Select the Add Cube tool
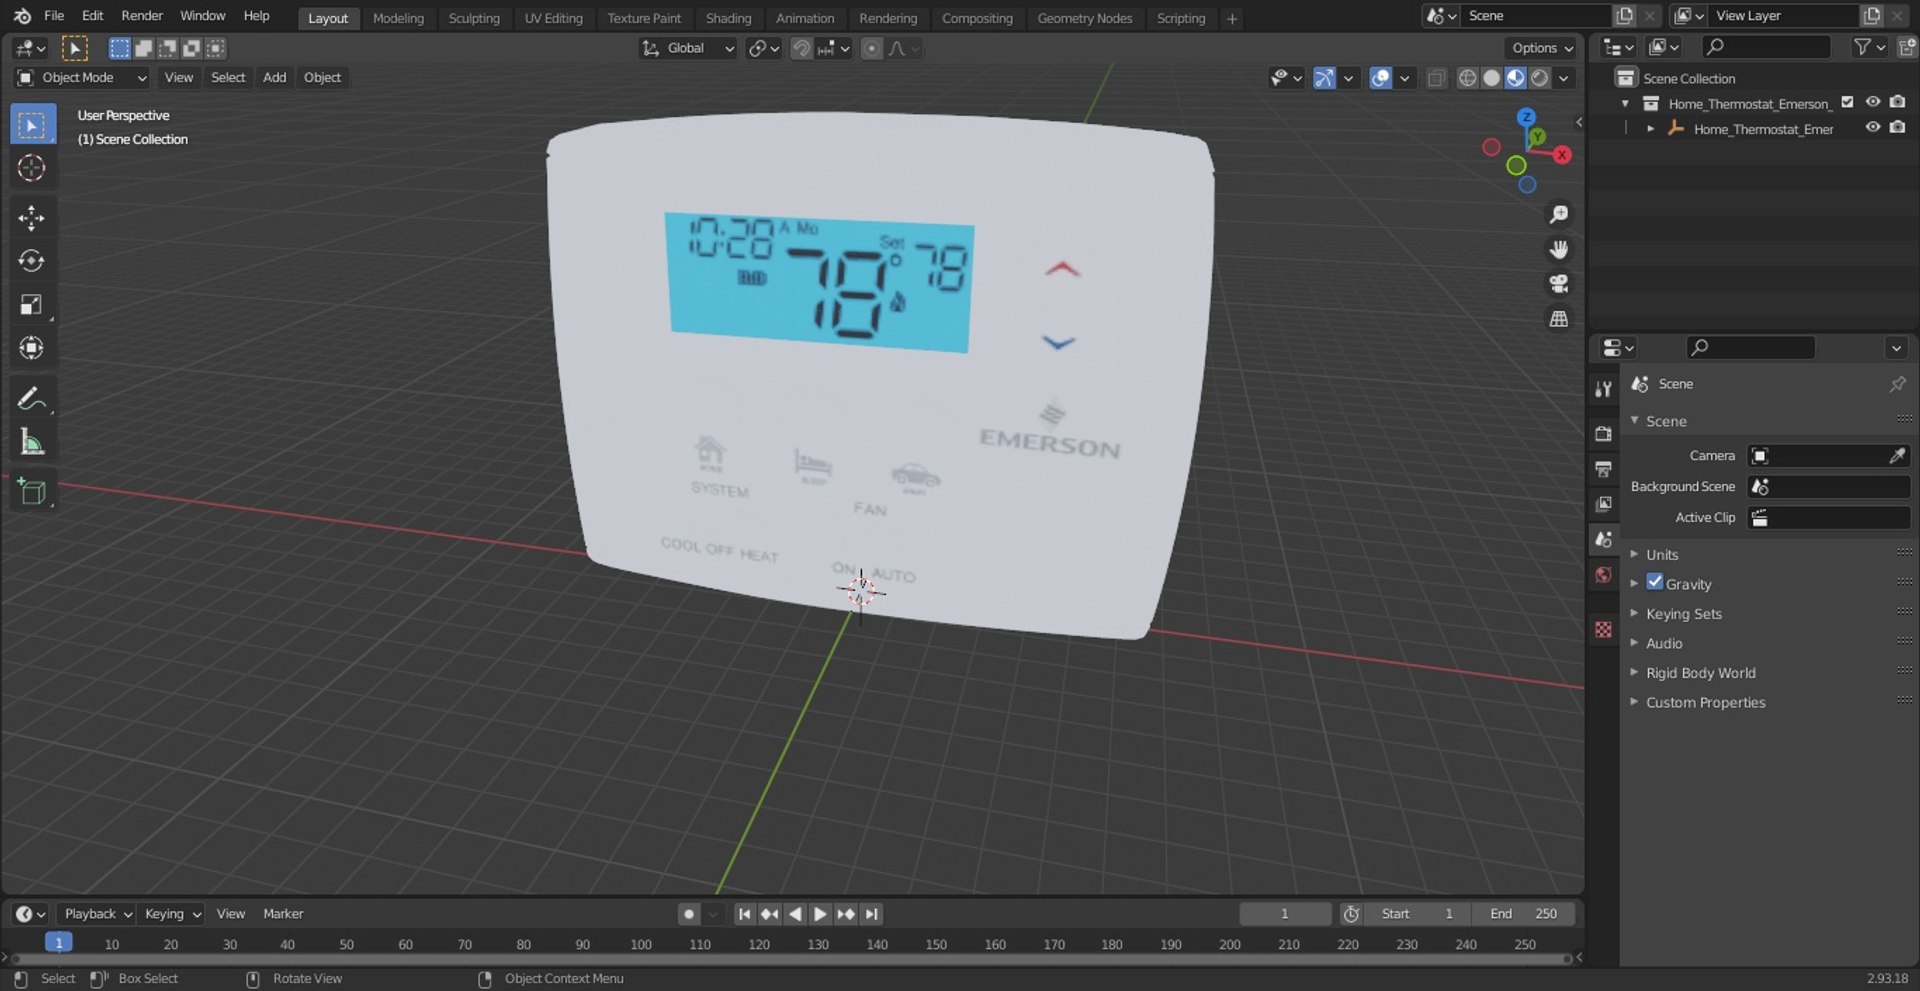The height and width of the screenshot is (991, 1920). [x=32, y=492]
